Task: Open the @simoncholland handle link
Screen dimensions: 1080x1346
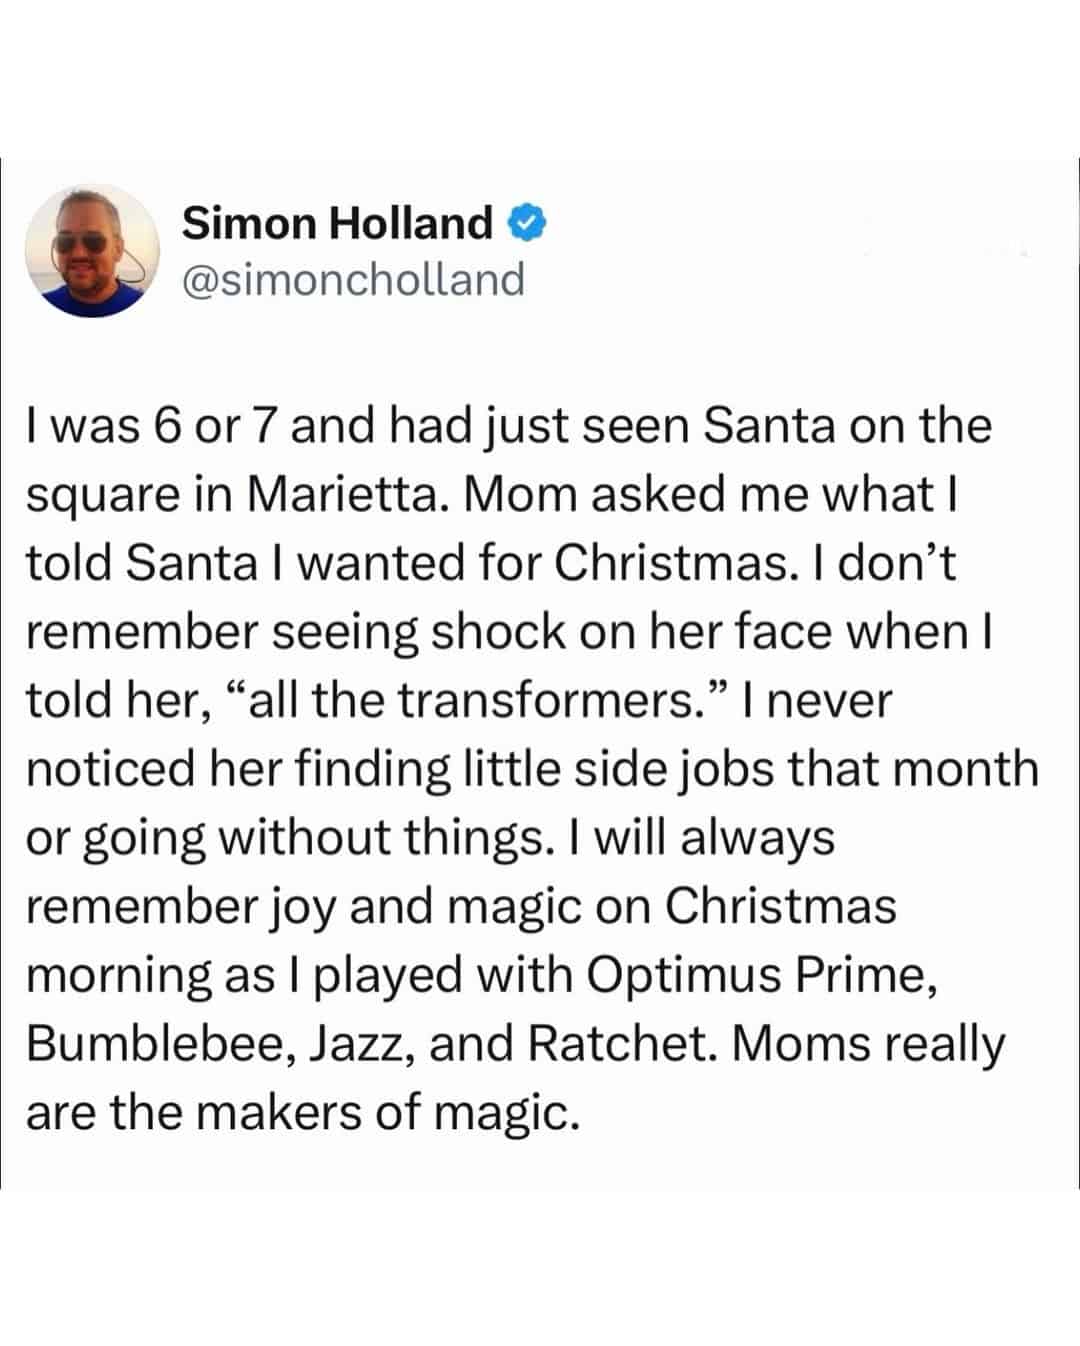Action: (353, 279)
